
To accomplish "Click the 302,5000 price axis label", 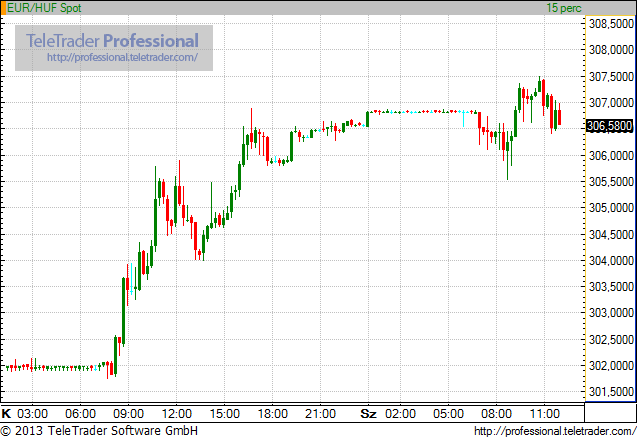I will click(x=611, y=339).
